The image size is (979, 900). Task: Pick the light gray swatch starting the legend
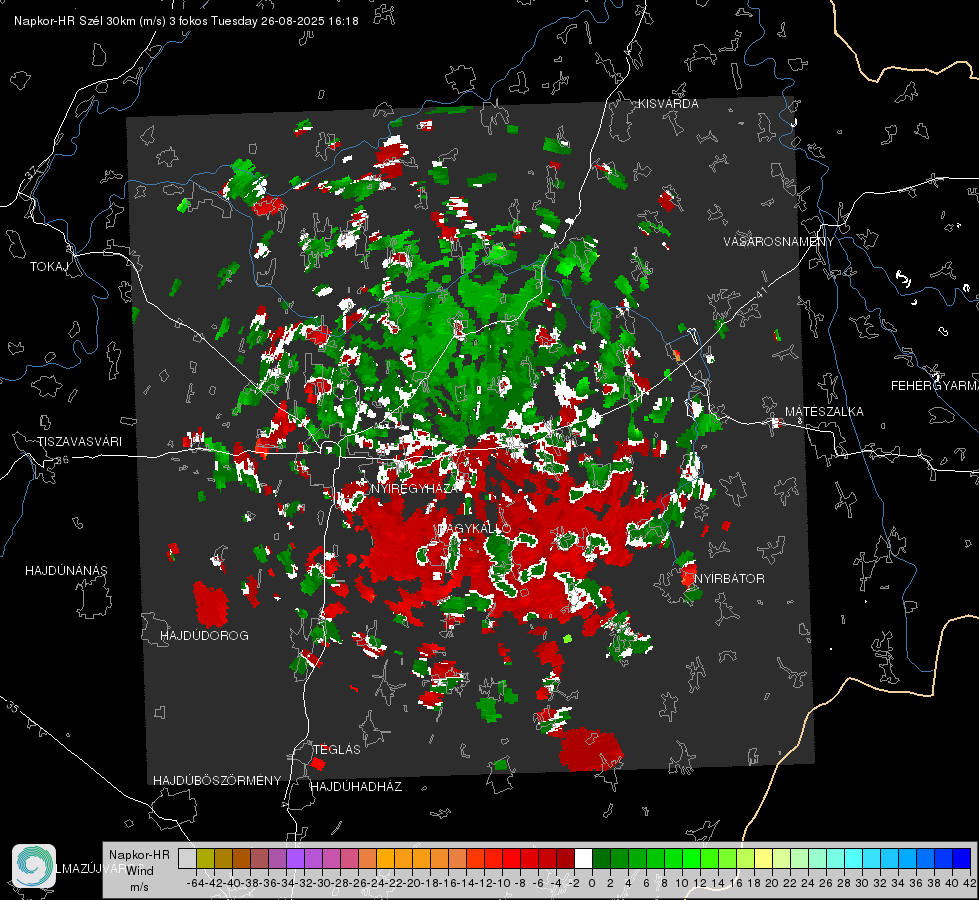coord(187,858)
